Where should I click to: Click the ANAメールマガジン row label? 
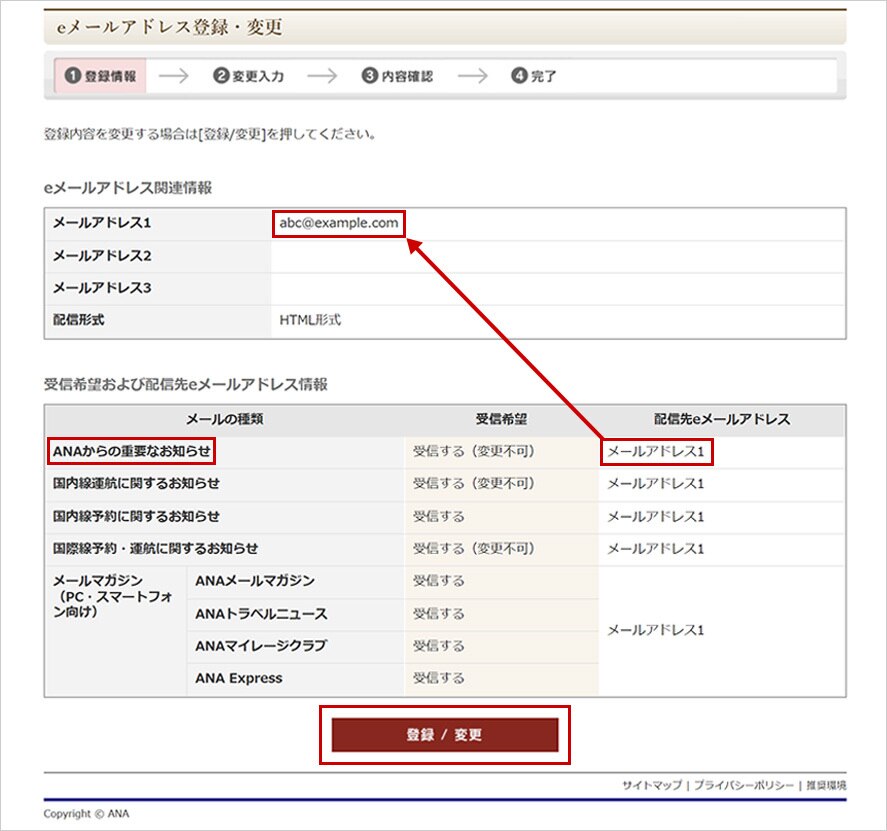255,581
